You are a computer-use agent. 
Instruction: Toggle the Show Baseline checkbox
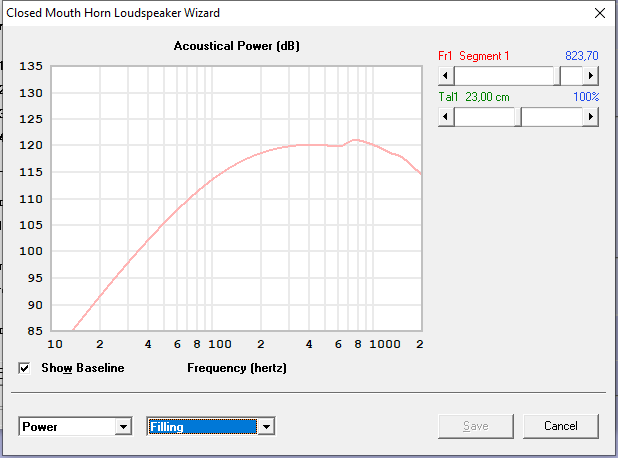pyautogui.click(x=24, y=368)
